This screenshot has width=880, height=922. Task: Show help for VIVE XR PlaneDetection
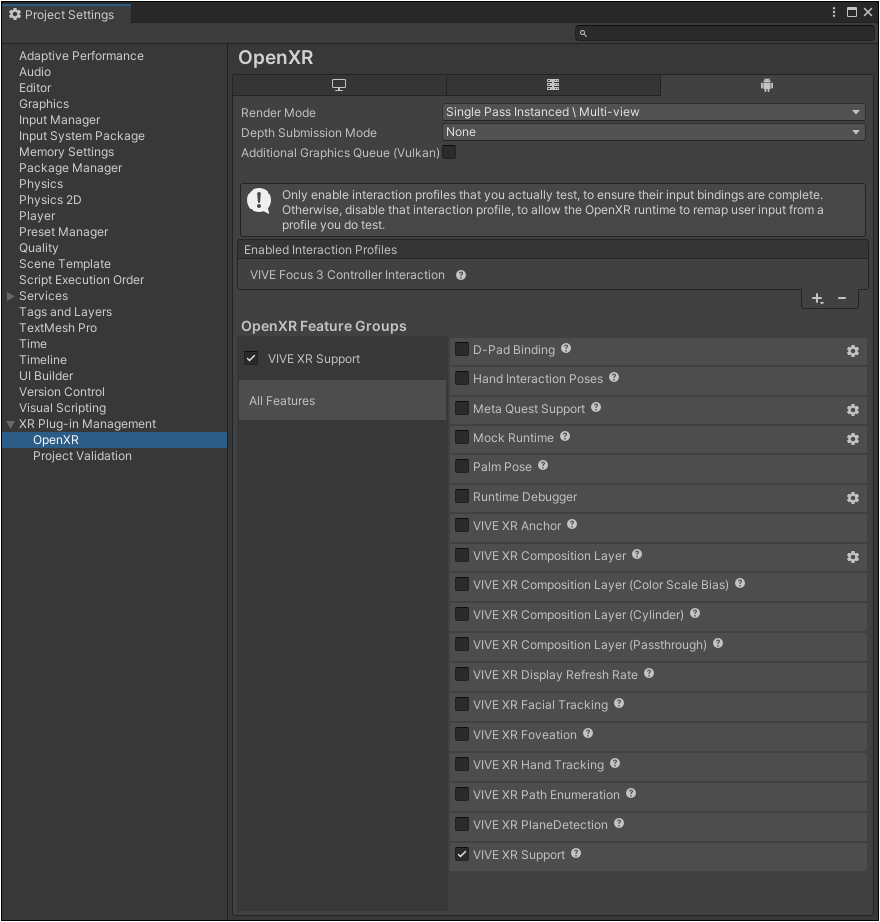(619, 823)
